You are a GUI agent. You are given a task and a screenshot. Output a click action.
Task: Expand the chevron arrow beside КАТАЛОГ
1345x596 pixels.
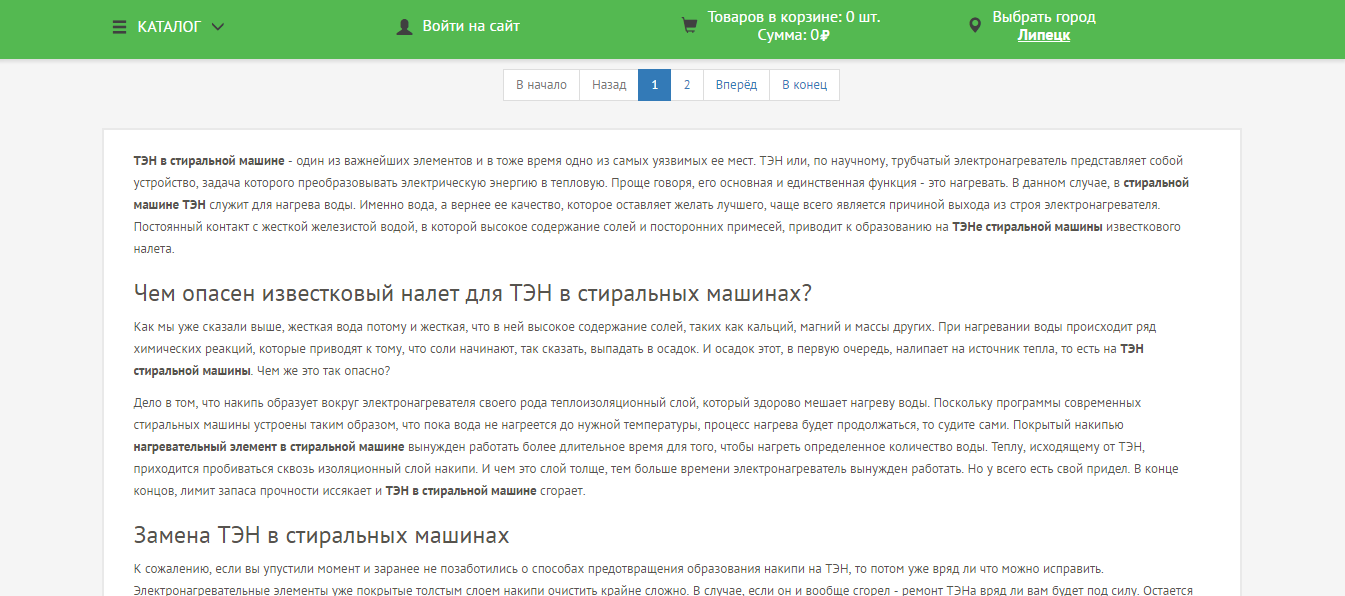click(218, 27)
